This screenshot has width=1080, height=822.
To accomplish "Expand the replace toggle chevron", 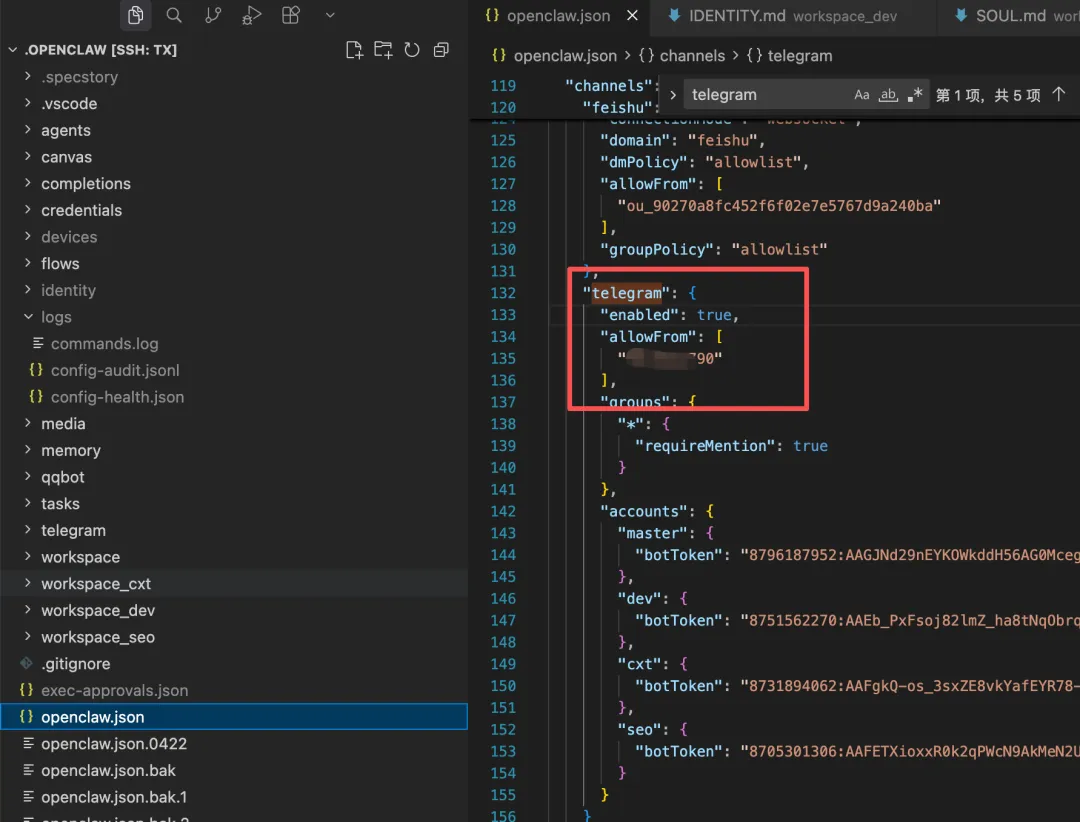I will (x=673, y=95).
